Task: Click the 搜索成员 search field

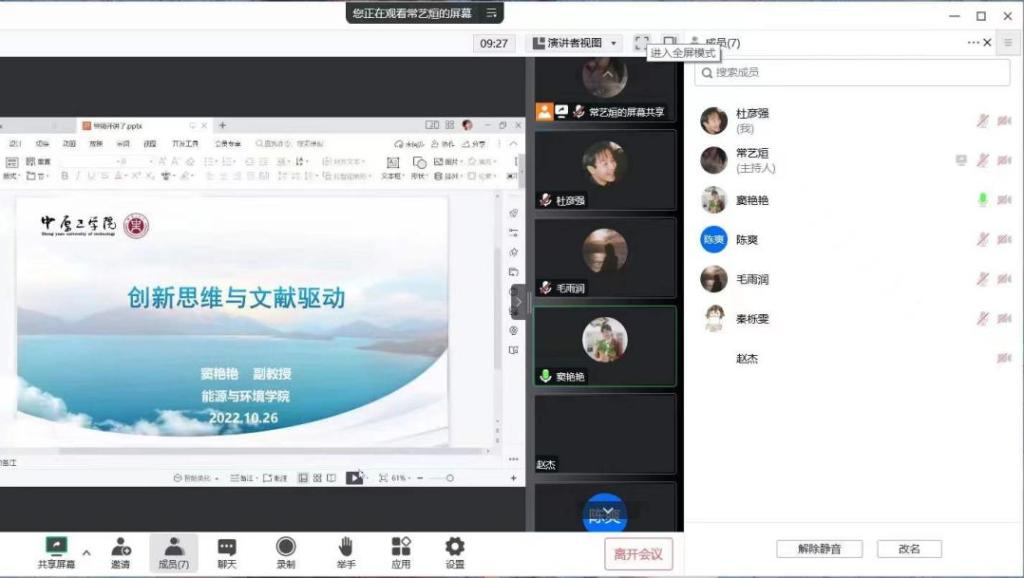Action: coord(845,72)
